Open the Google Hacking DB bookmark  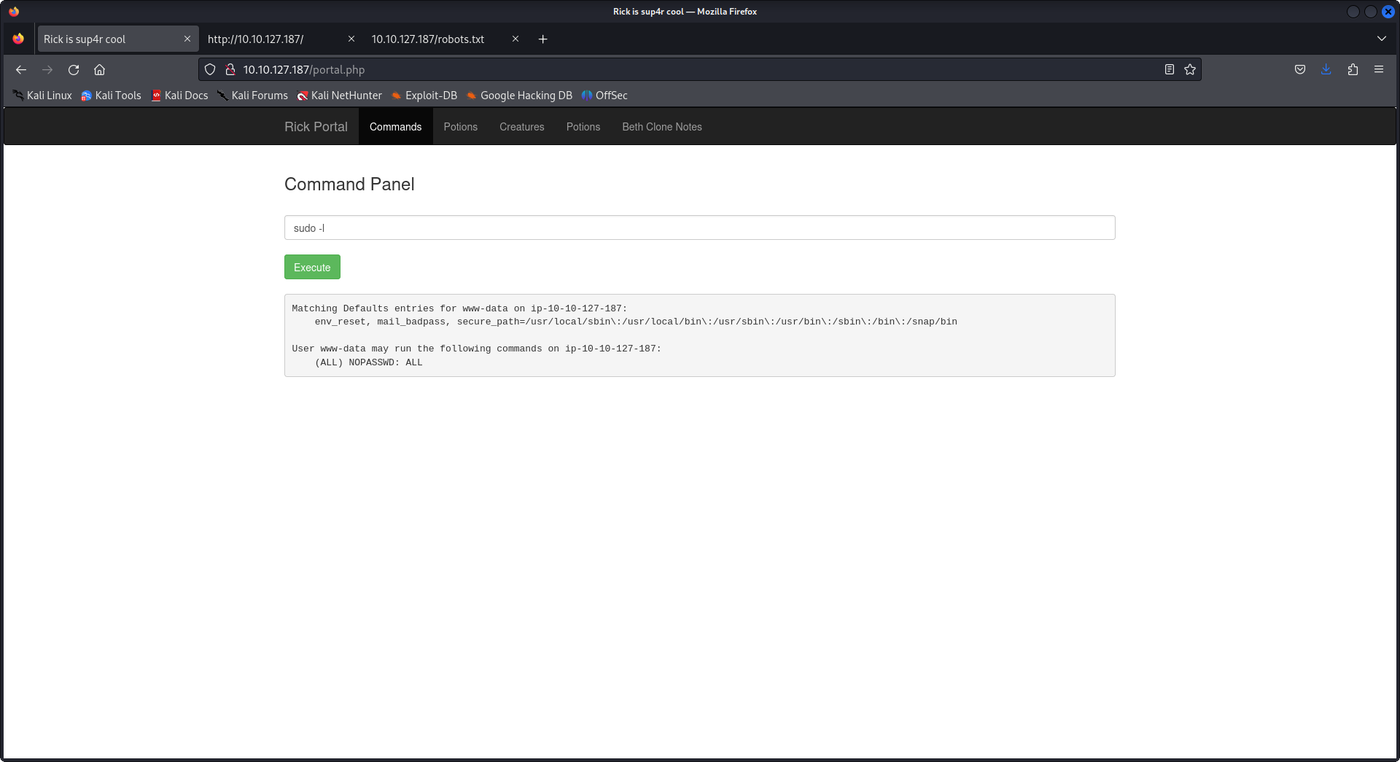(x=518, y=96)
